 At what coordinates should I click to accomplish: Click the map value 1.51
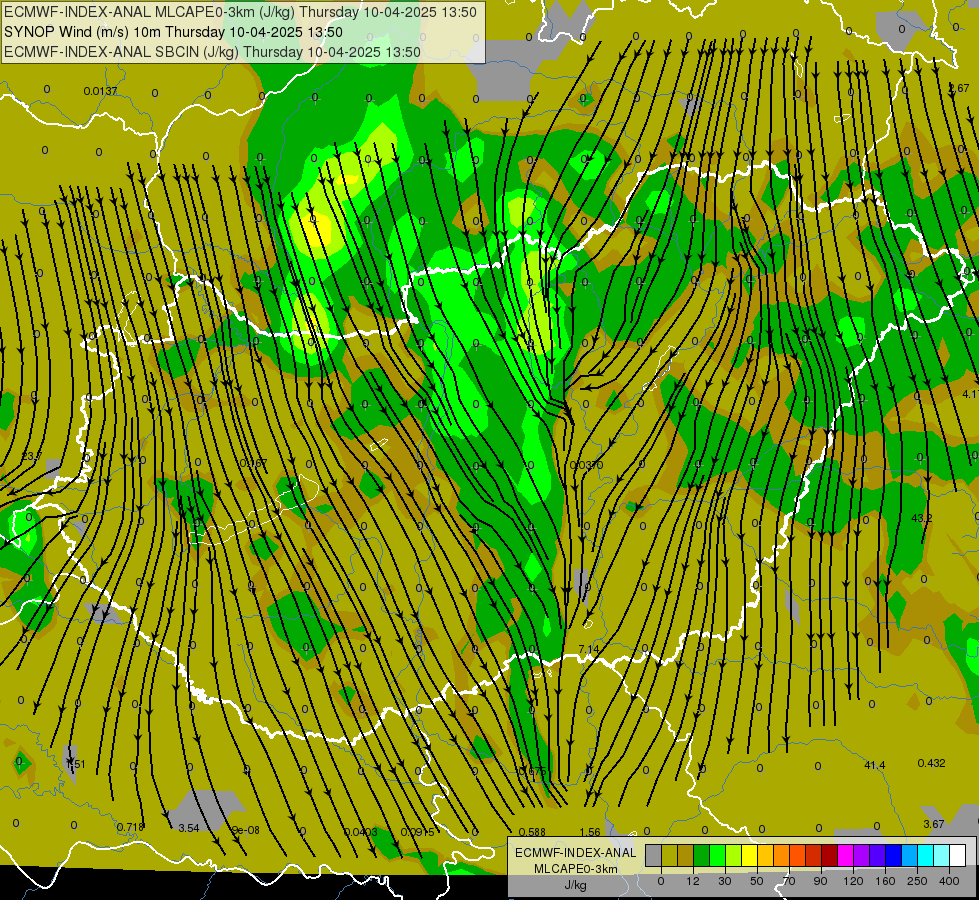[76, 764]
